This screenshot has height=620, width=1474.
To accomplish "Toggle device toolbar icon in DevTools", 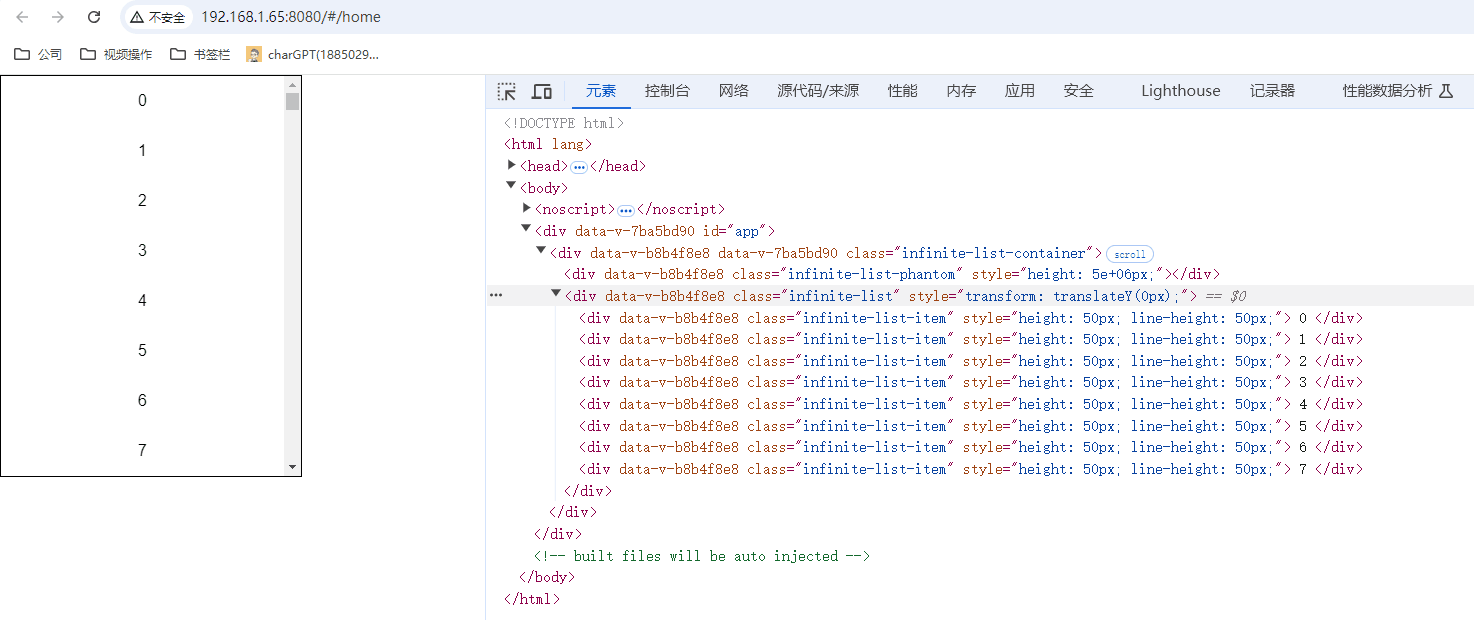I will tap(541, 91).
